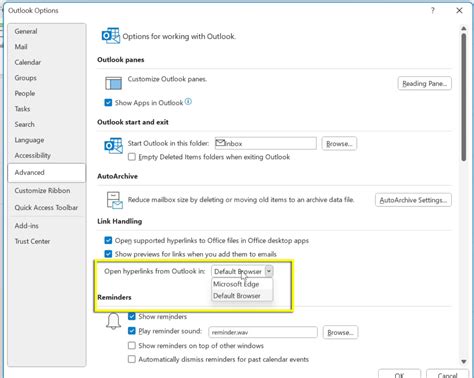Open the Groups options category
This screenshot has height=378, width=474.
[47, 78]
